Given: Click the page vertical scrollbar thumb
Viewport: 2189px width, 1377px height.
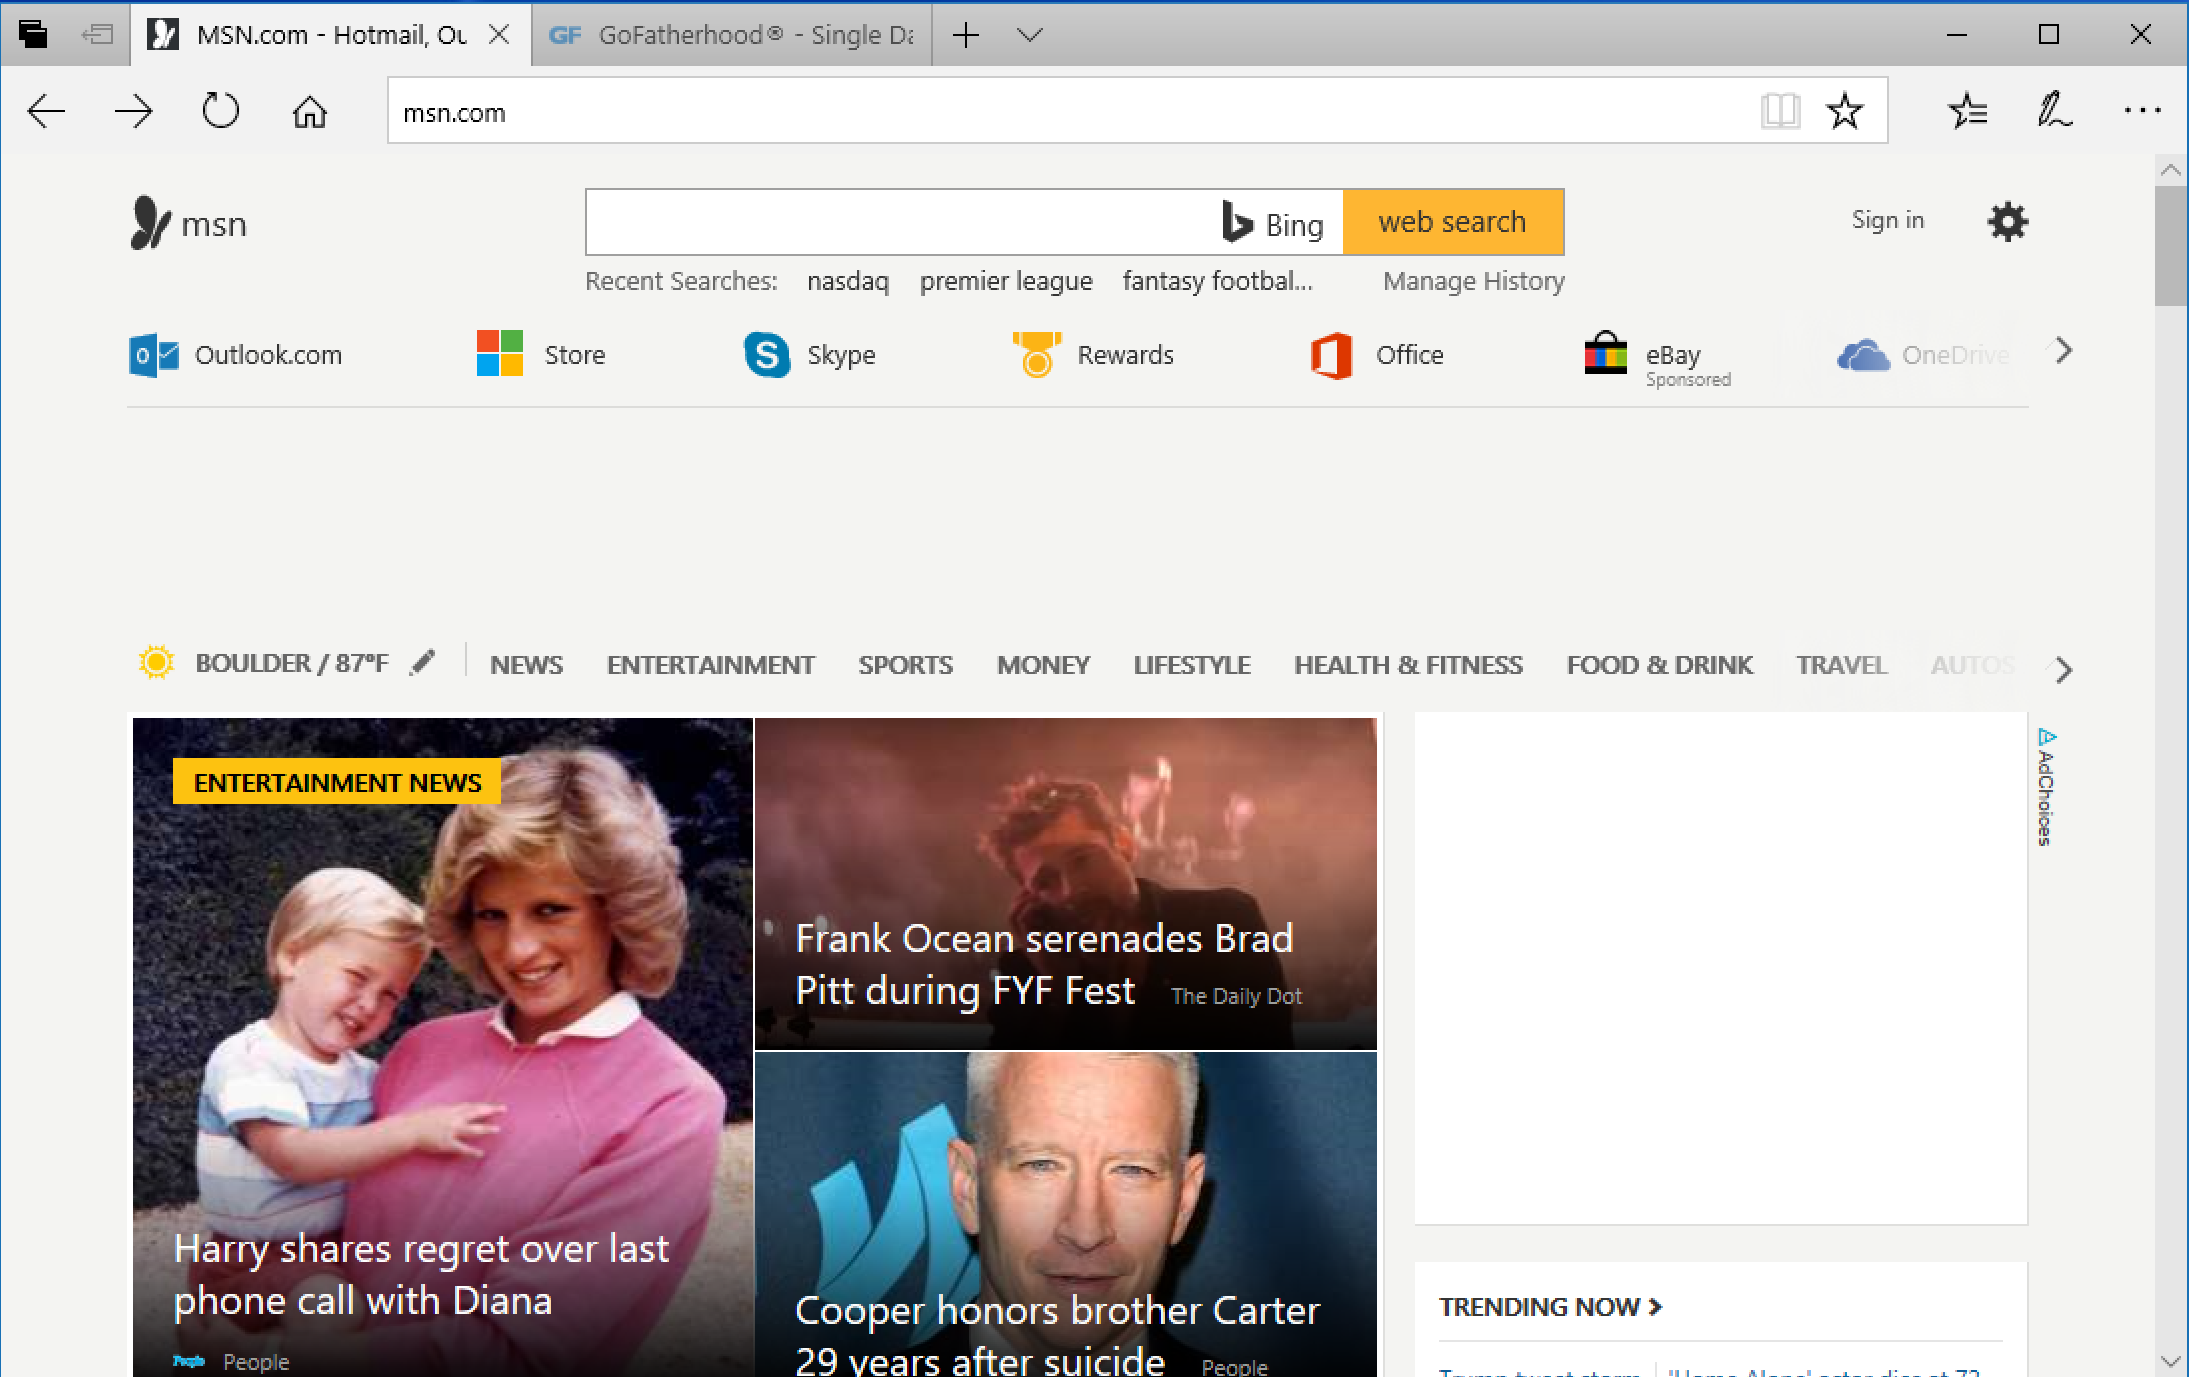Looking at the screenshot, I should click(2170, 245).
